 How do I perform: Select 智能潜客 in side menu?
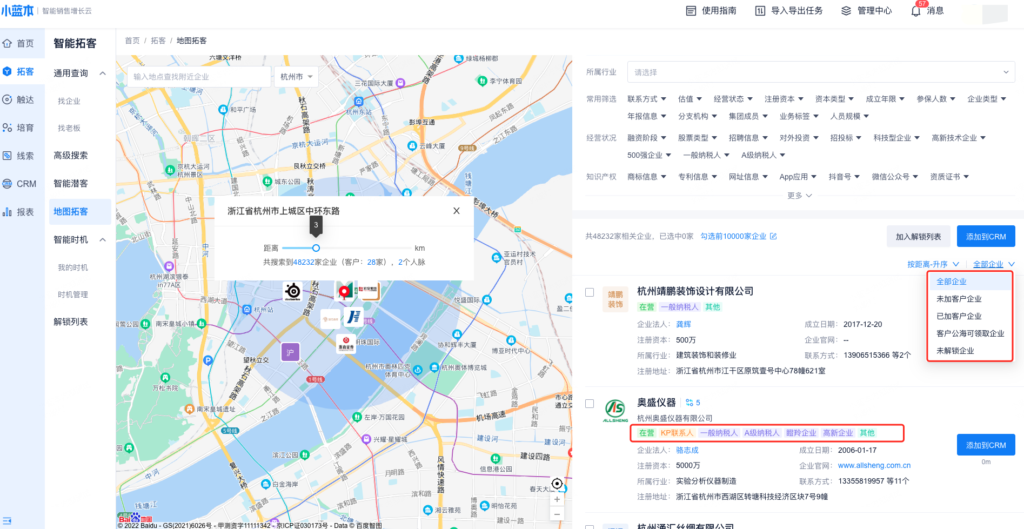point(70,184)
